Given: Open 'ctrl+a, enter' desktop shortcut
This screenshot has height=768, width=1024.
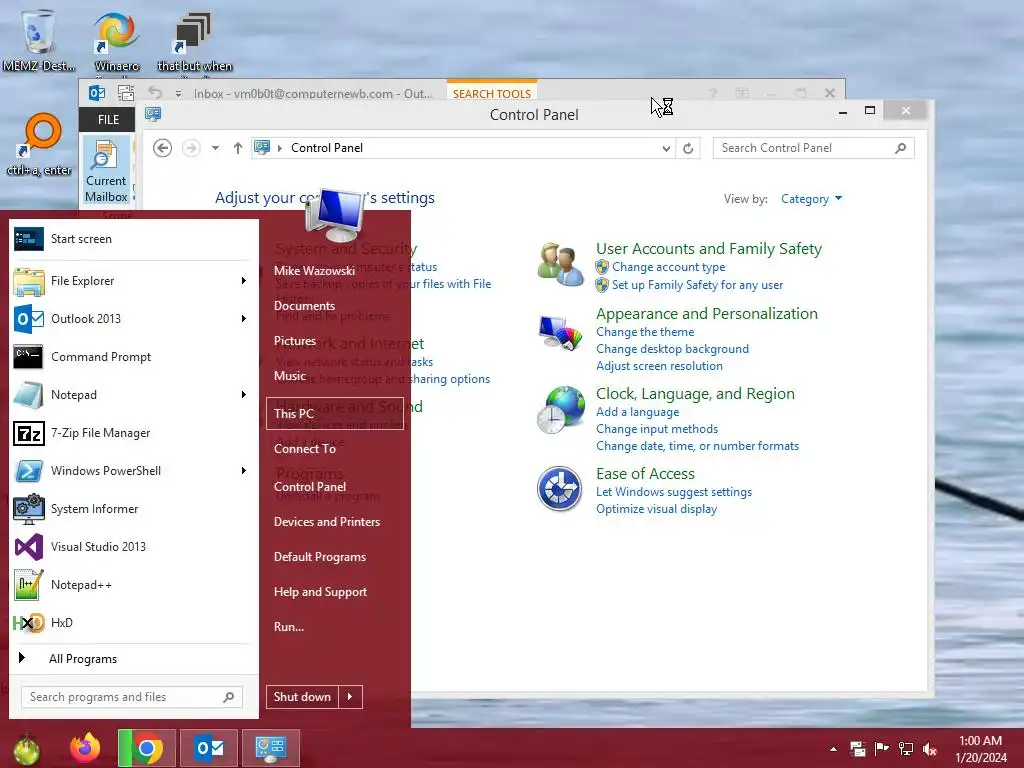Looking at the screenshot, I should 39,145.
